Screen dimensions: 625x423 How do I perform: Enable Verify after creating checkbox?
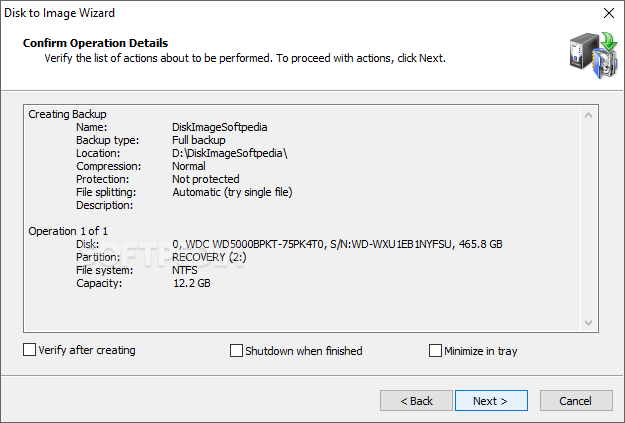29,350
